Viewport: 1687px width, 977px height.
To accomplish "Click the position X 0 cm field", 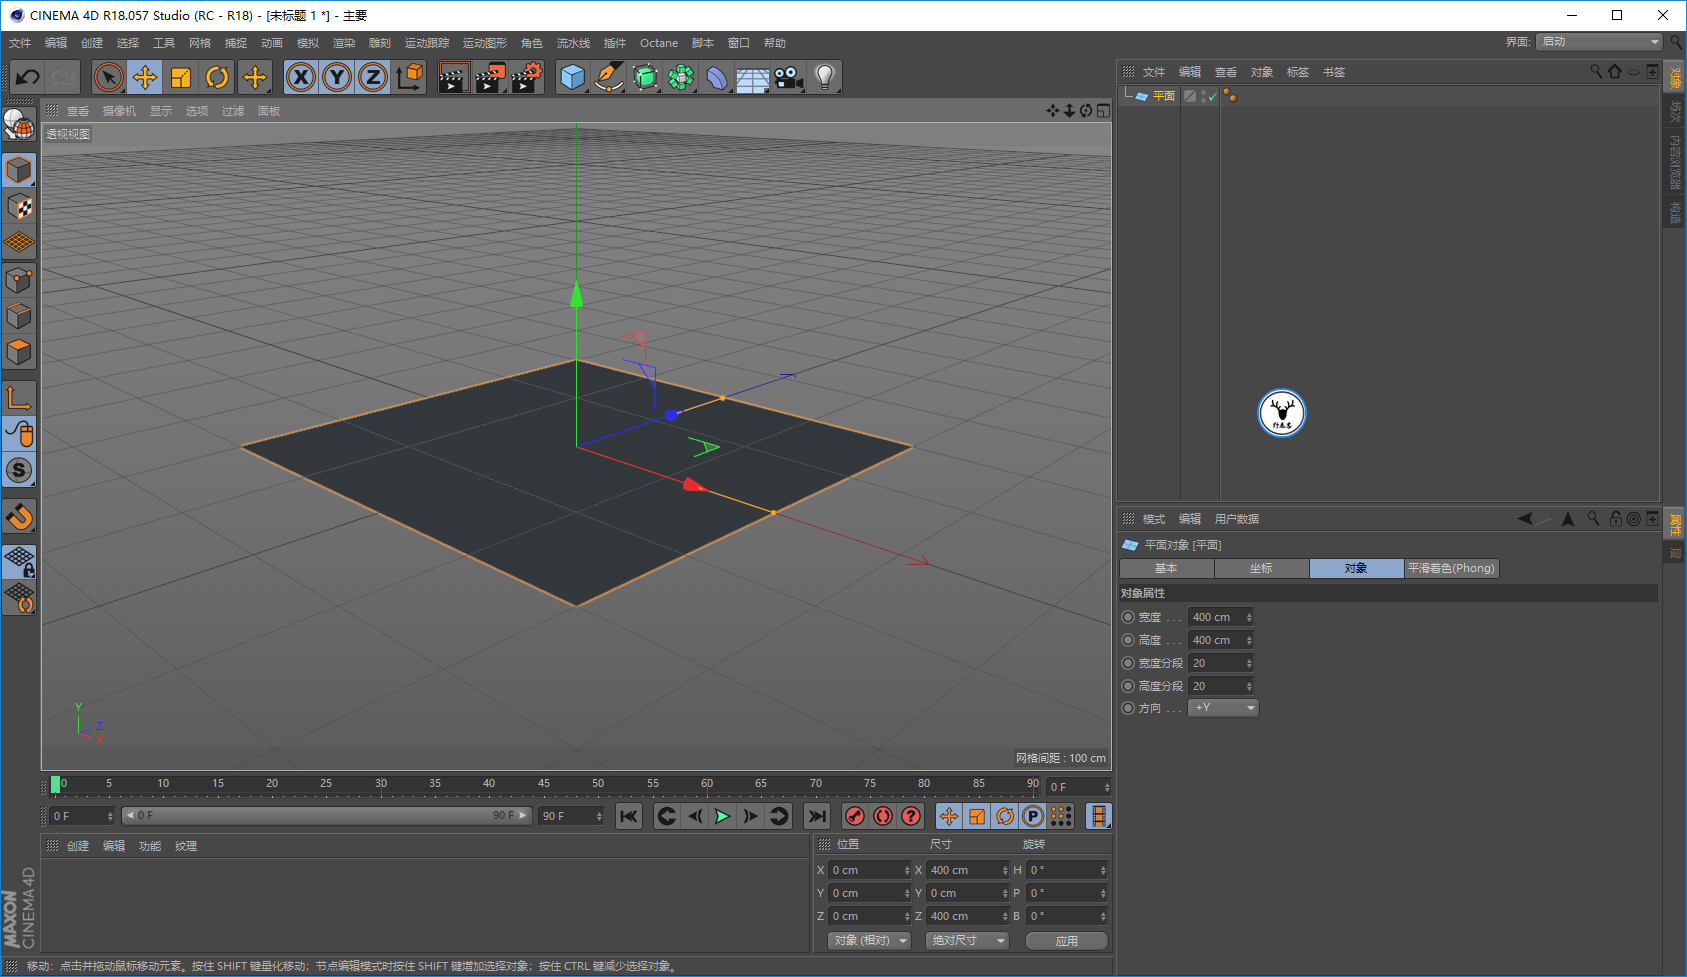I will (869, 870).
